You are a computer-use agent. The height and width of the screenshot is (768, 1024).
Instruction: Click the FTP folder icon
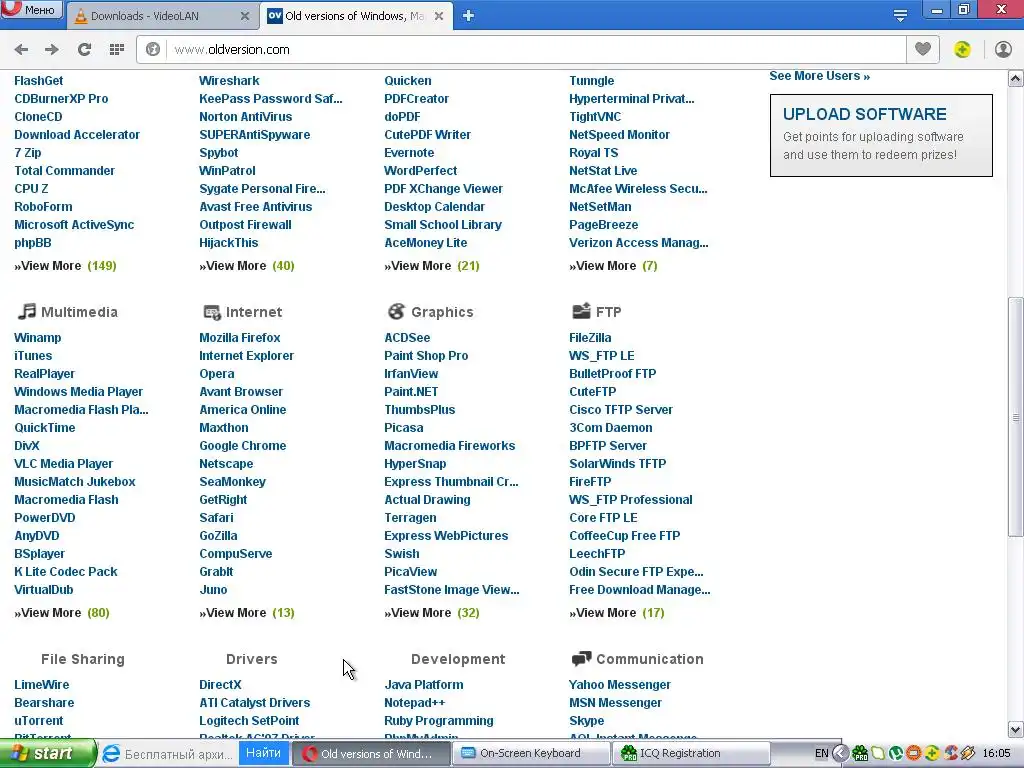[x=581, y=312]
